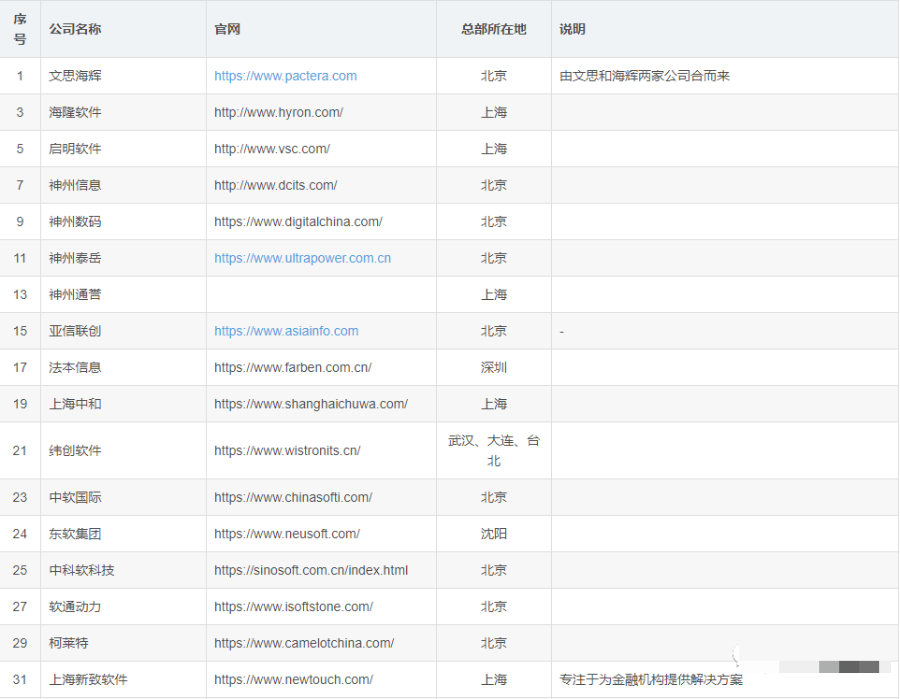
Task: Click the dcits.com URL for 神州信息
Action: (x=275, y=185)
